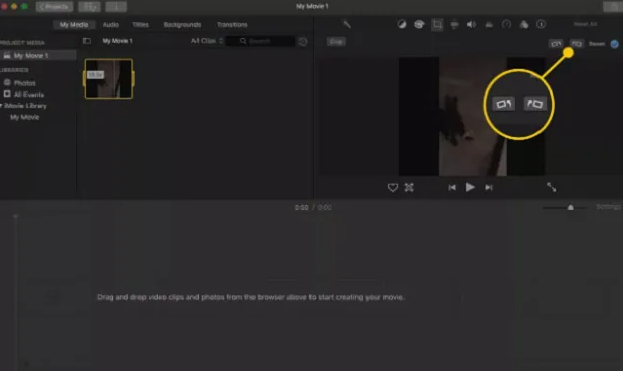Select the video clip thumbnail in browser
Image resolution: width=623 pixels, height=371 pixels.
(x=108, y=79)
